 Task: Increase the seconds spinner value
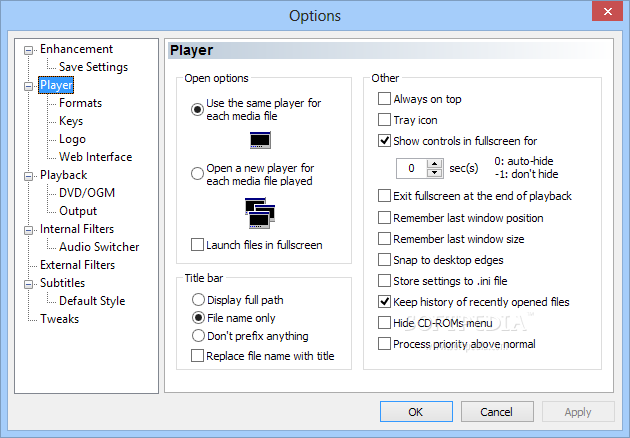pyautogui.click(x=434, y=164)
